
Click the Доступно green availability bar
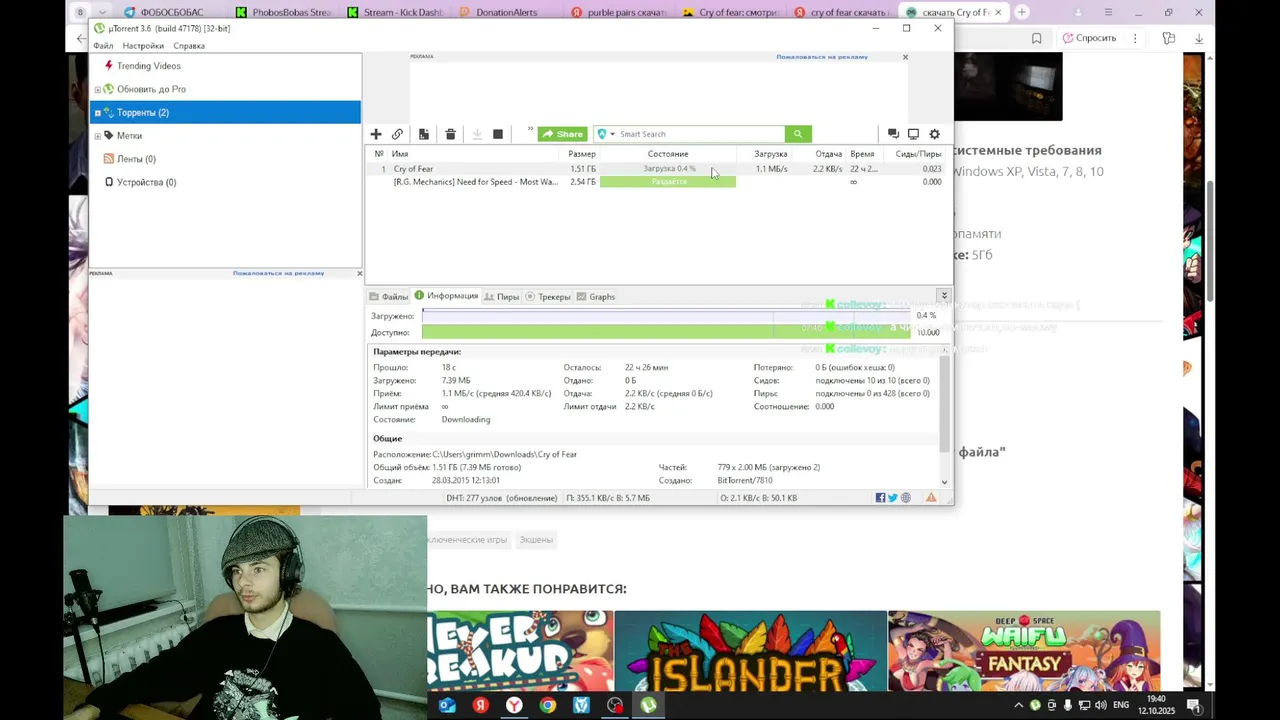coord(666,332)
